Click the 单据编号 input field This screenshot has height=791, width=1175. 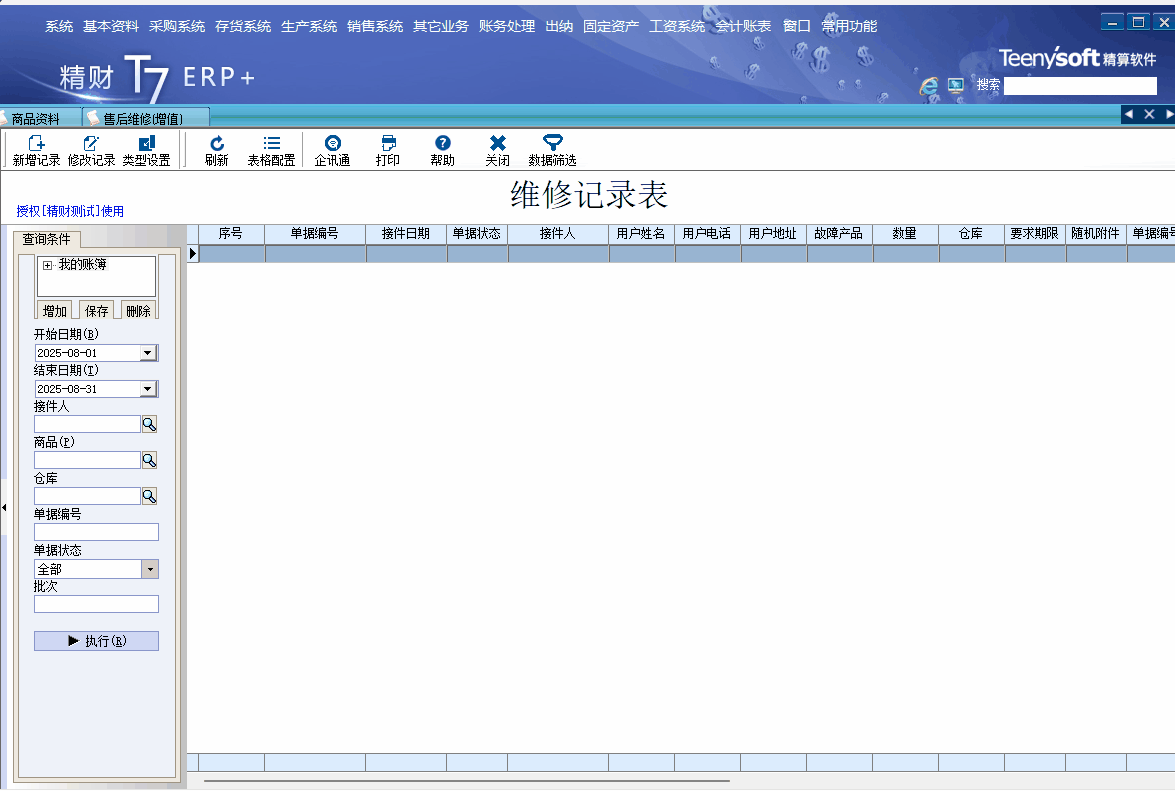(x=96, y=532)
